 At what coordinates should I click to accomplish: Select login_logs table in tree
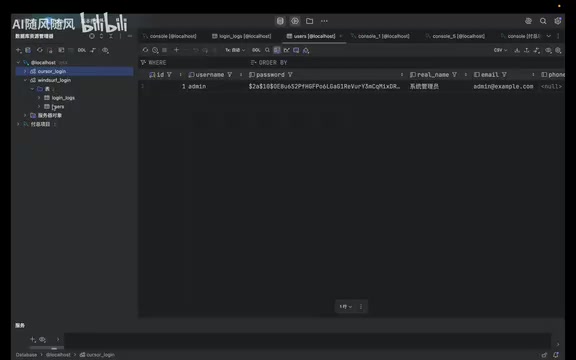63,98
